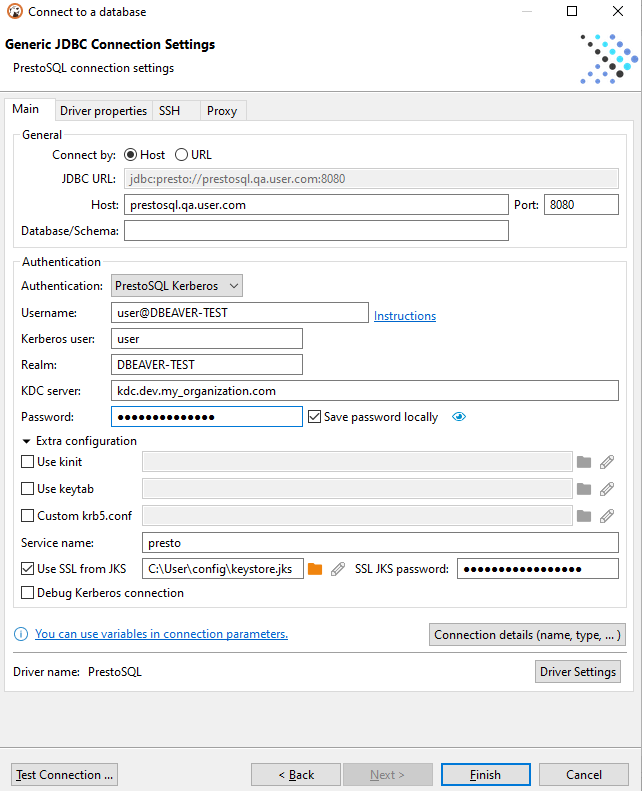Click the DBeaver icon in title bar
Image resolution: width=642 pixels, height=791 pixels.
[15, 11]
